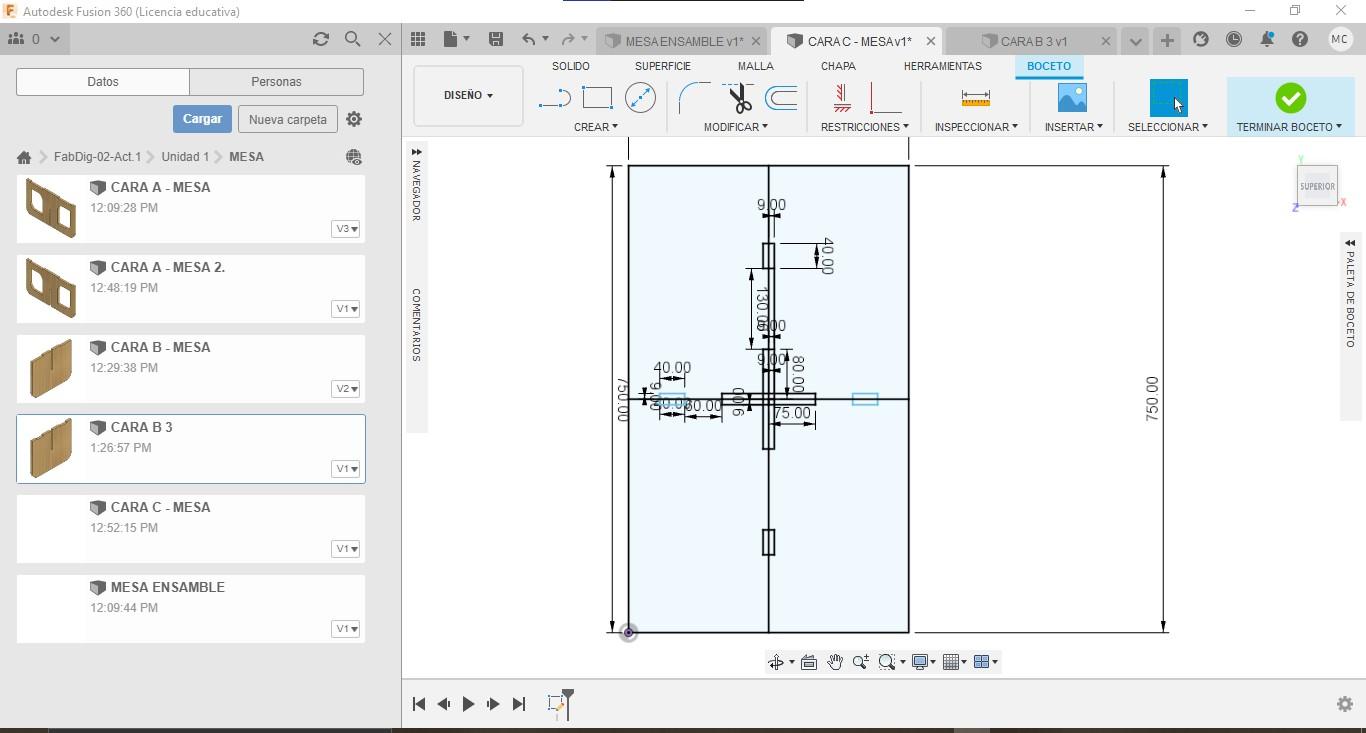
Task: Switch to the Personas tab
Action: (x=276, y=82)
